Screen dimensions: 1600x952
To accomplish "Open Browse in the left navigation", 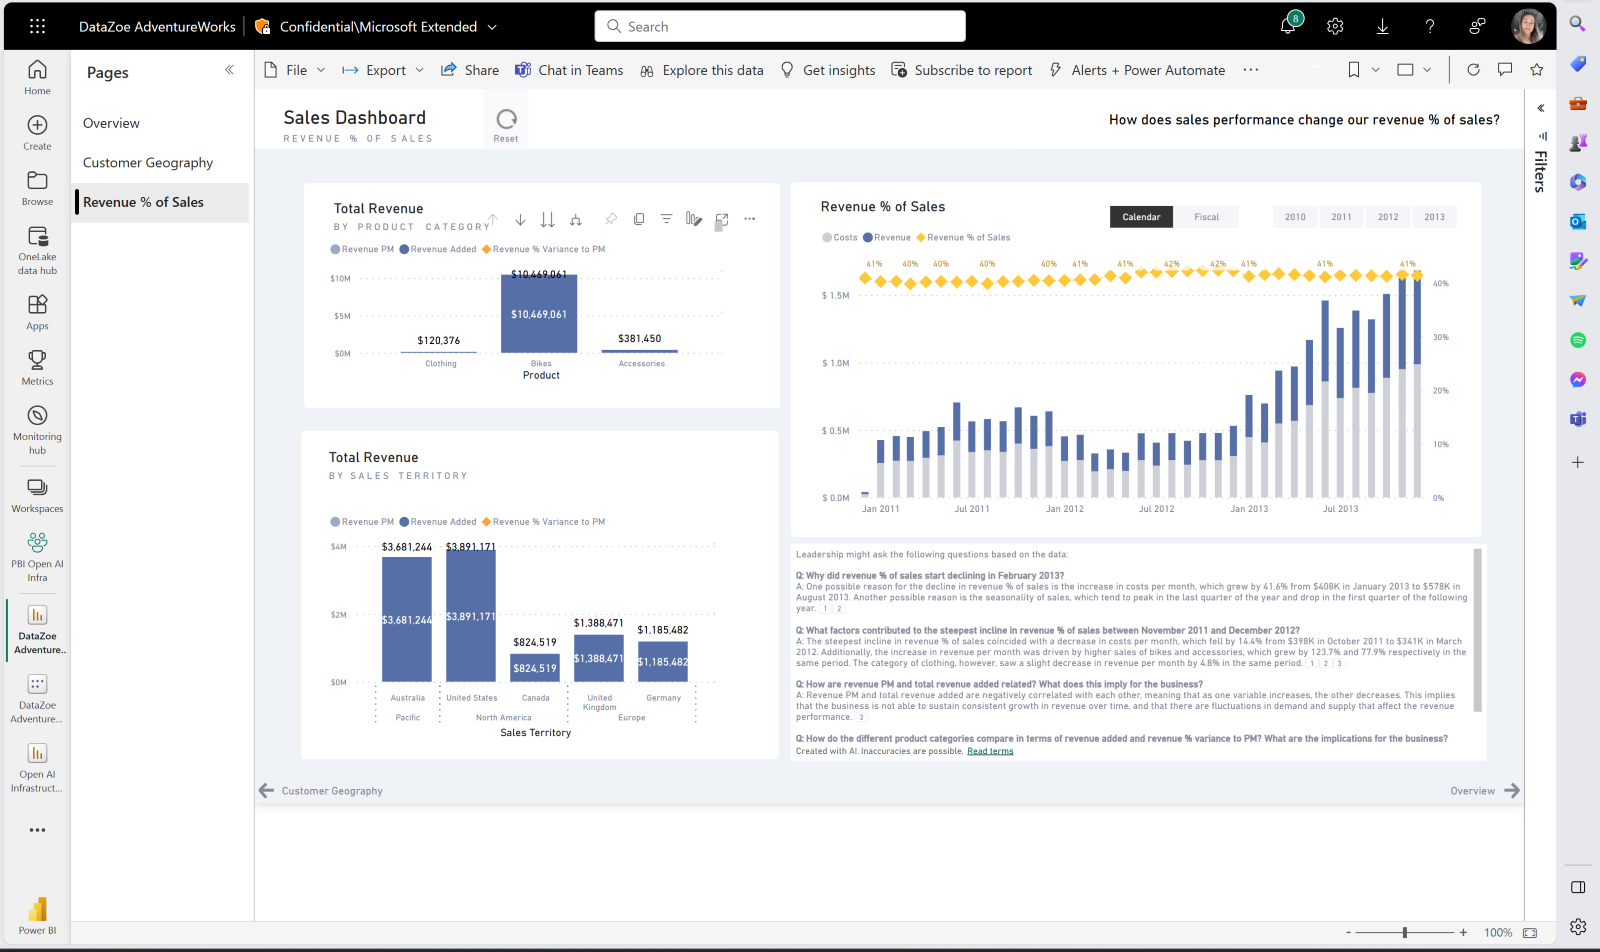I will coord(37,188).
